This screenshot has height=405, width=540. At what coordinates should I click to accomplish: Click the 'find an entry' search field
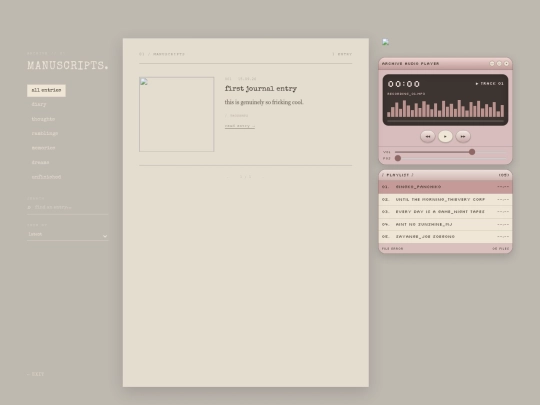tap(68, 207)
